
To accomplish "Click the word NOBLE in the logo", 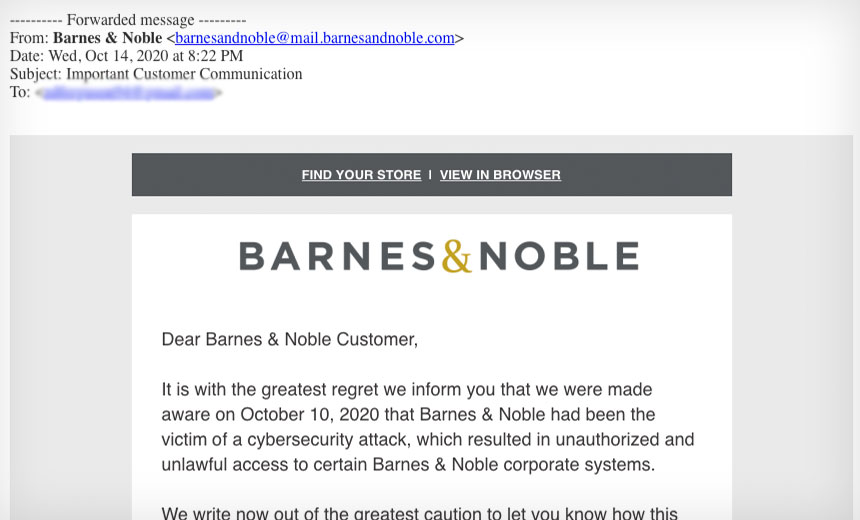I will [559, 256].
